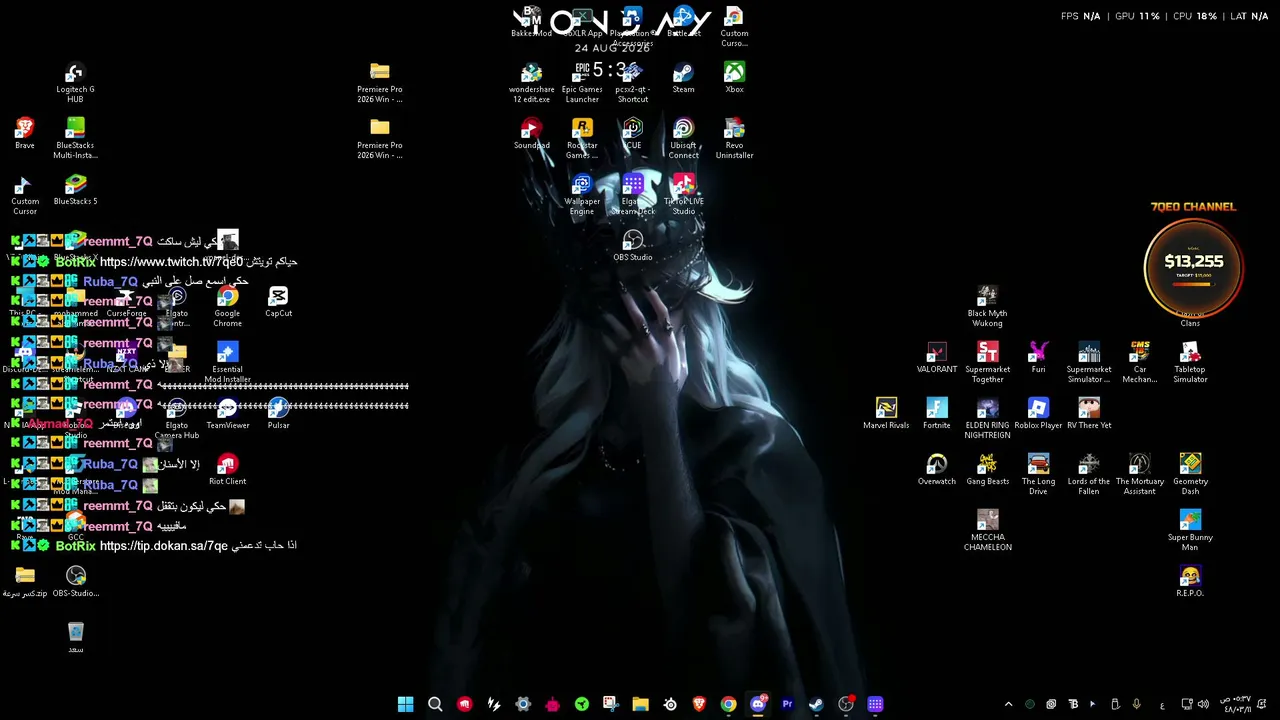
Task: Launch Epic Games Launcher desktop shortcut
Action: pyautogui.click(x=582, y=83)
